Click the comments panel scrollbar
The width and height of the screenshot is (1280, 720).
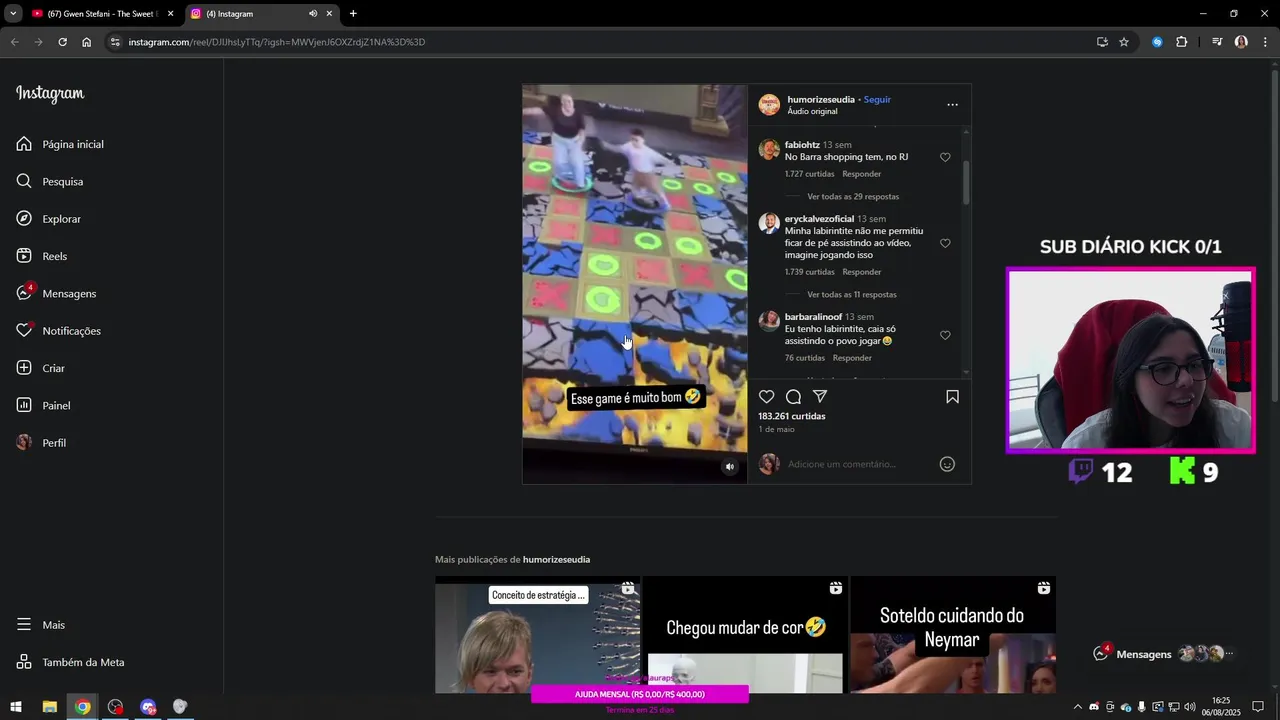965,182
